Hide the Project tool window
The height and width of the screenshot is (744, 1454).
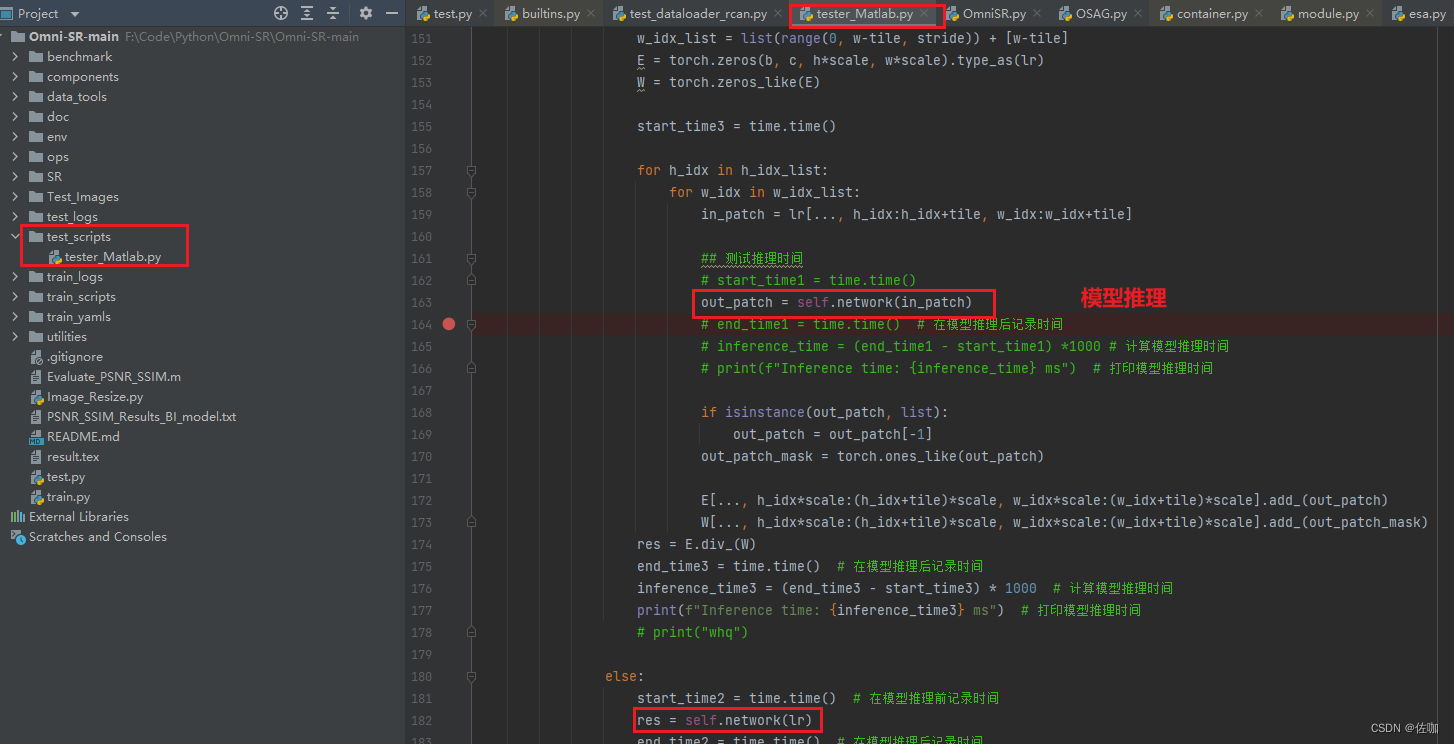click(391, 13)
